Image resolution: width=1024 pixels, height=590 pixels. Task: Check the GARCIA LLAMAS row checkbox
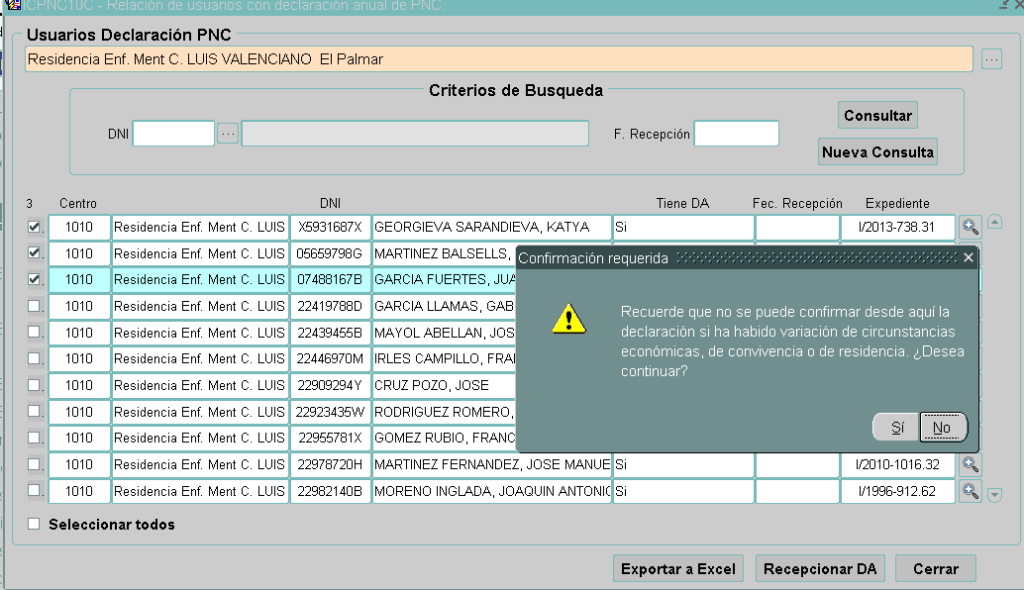(34, 306)
